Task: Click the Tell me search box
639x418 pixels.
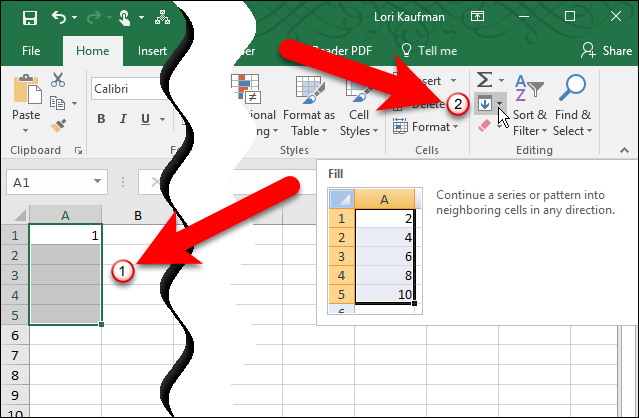Action: [x=429, y=51]
